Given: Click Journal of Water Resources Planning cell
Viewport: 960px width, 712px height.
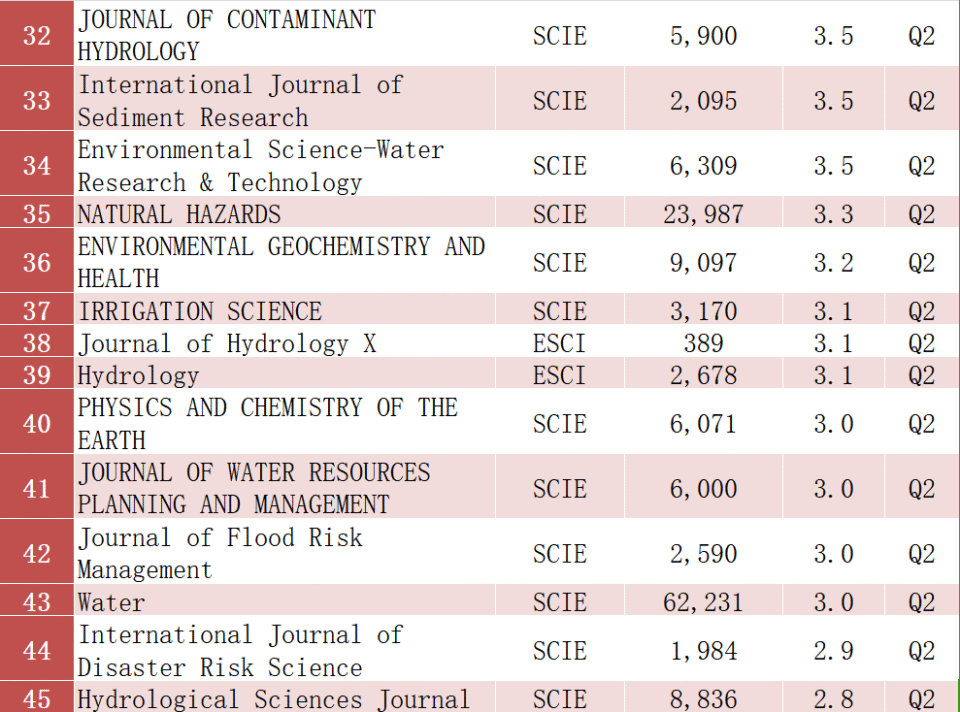Looking at the screenshot, I should (x=254, y=488).
